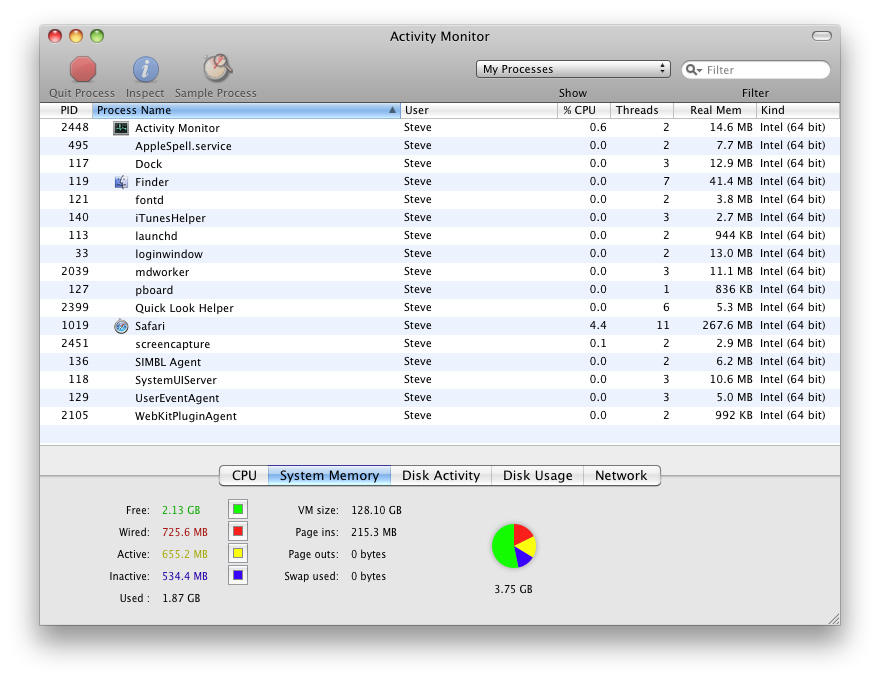Click the memory usage pie chart
Viewport: 880px width, 680px height.
pyautogui.click(x=514, y=545)
